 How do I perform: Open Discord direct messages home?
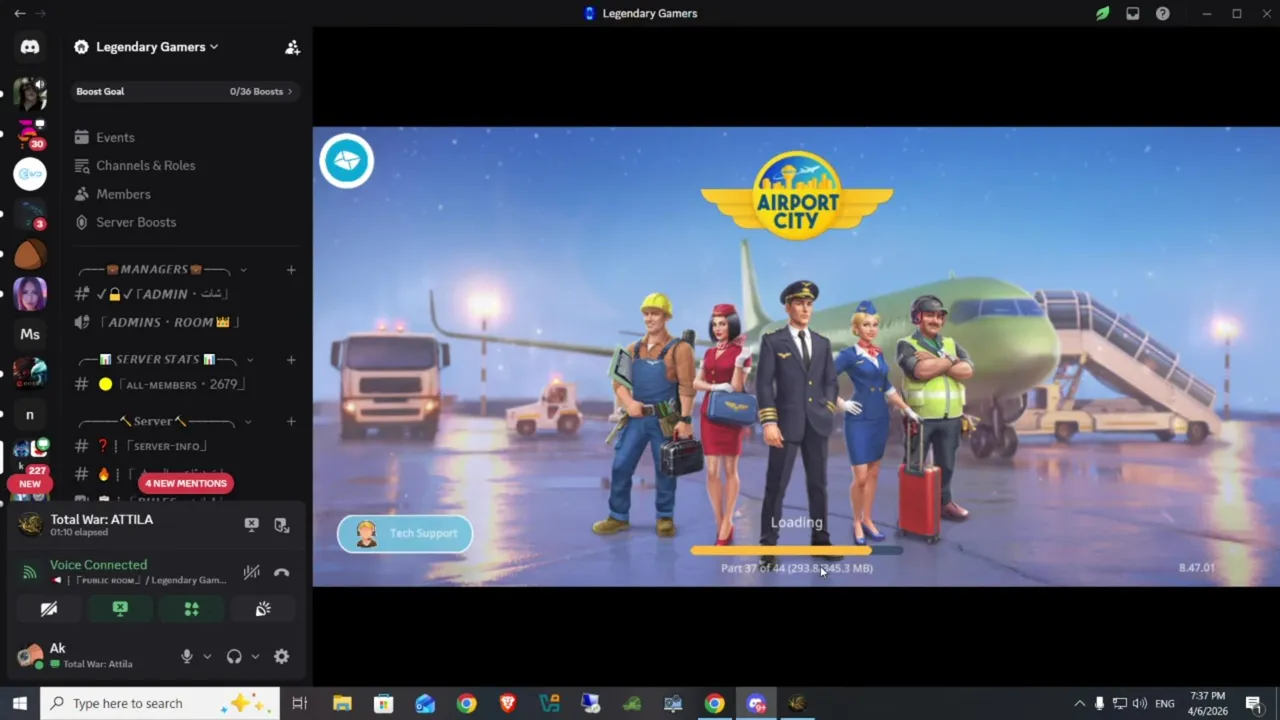pyautogui.click(x=30, y=47)
